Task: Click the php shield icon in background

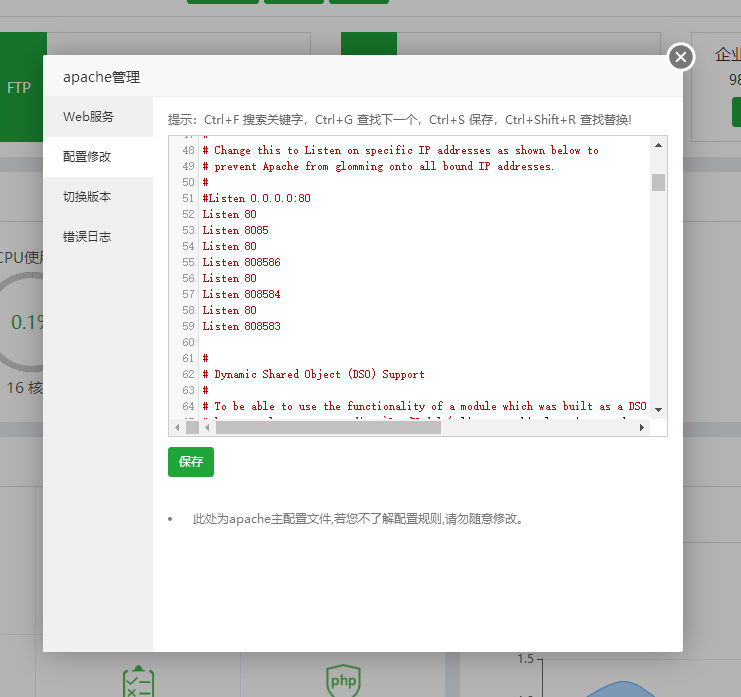Action: (x=344, y=680)
